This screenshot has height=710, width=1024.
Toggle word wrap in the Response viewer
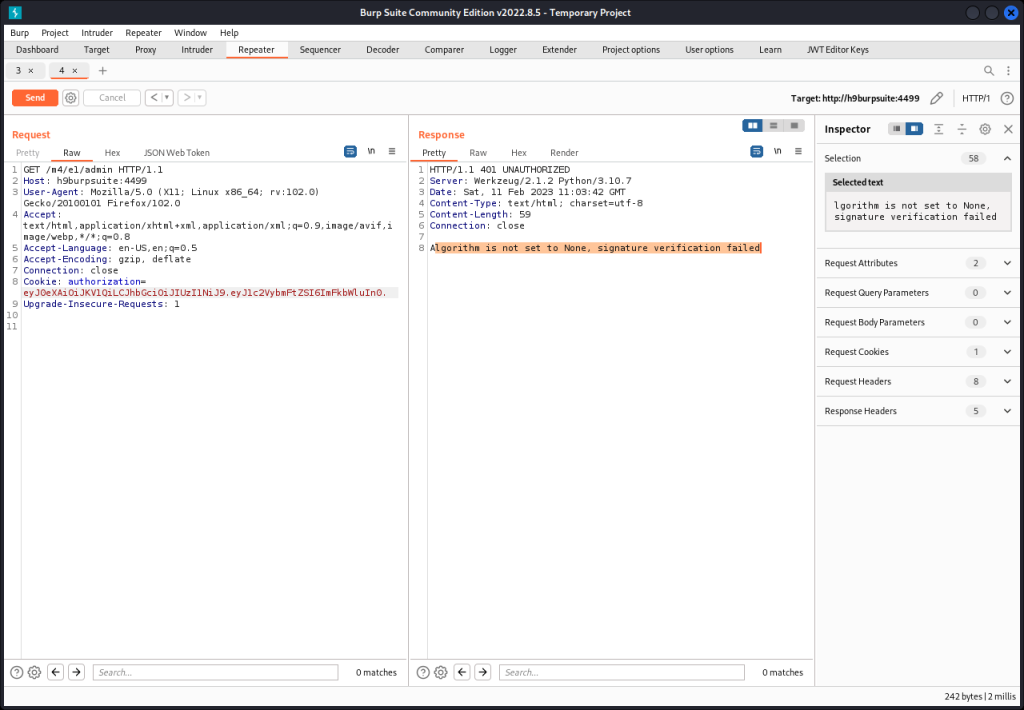tap(757, 152)
